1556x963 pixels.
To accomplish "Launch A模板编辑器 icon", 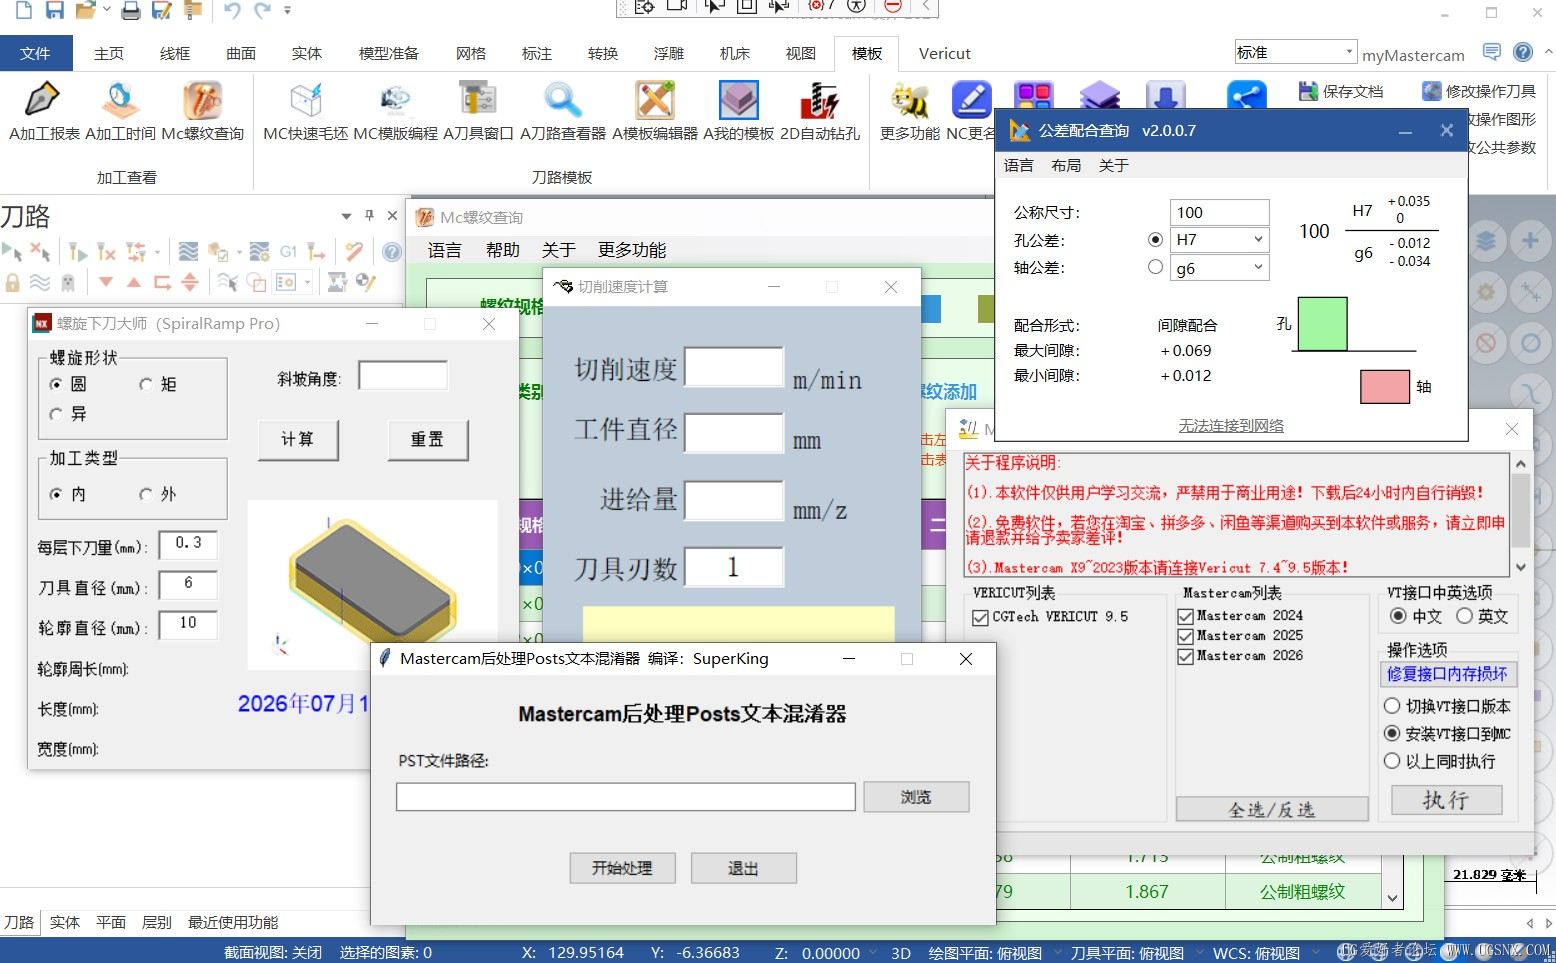I will click(x=655, y=101).
